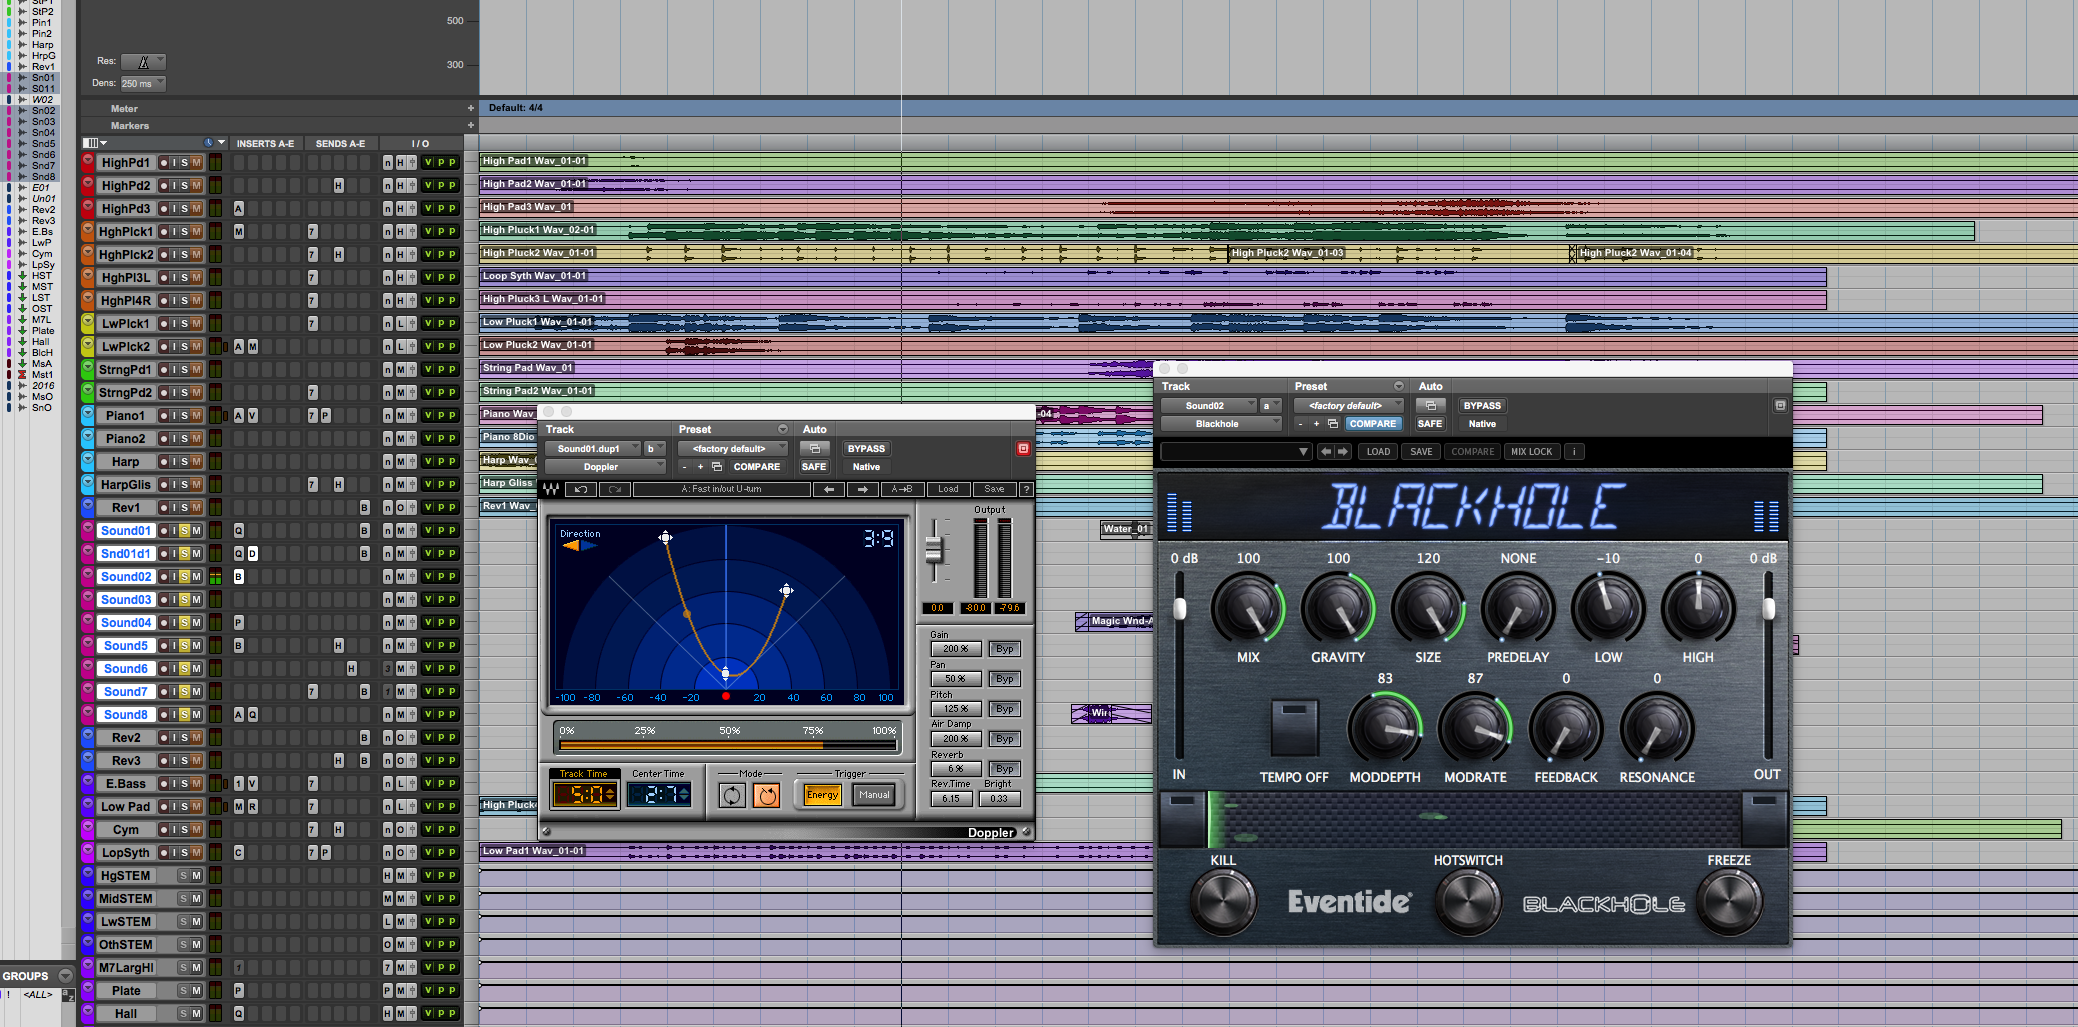Viewport: 2078px width, 1027px height.
Task: Undo last change in Doppler plugin
Action: coord(581,489)
